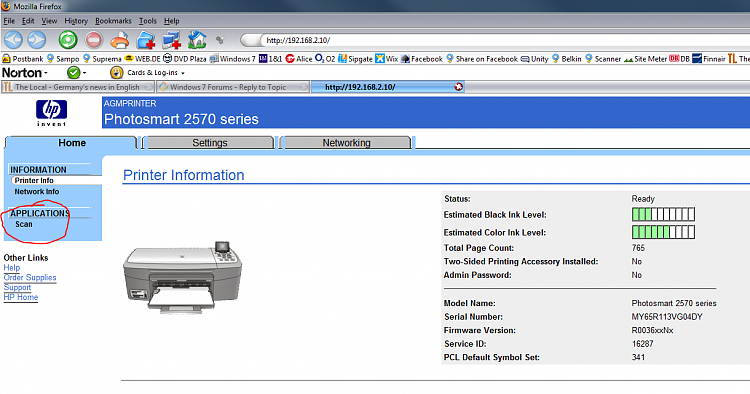Open new tab icon with red plus
Viewport: 750px width, 394px height.
coord(146,40)
